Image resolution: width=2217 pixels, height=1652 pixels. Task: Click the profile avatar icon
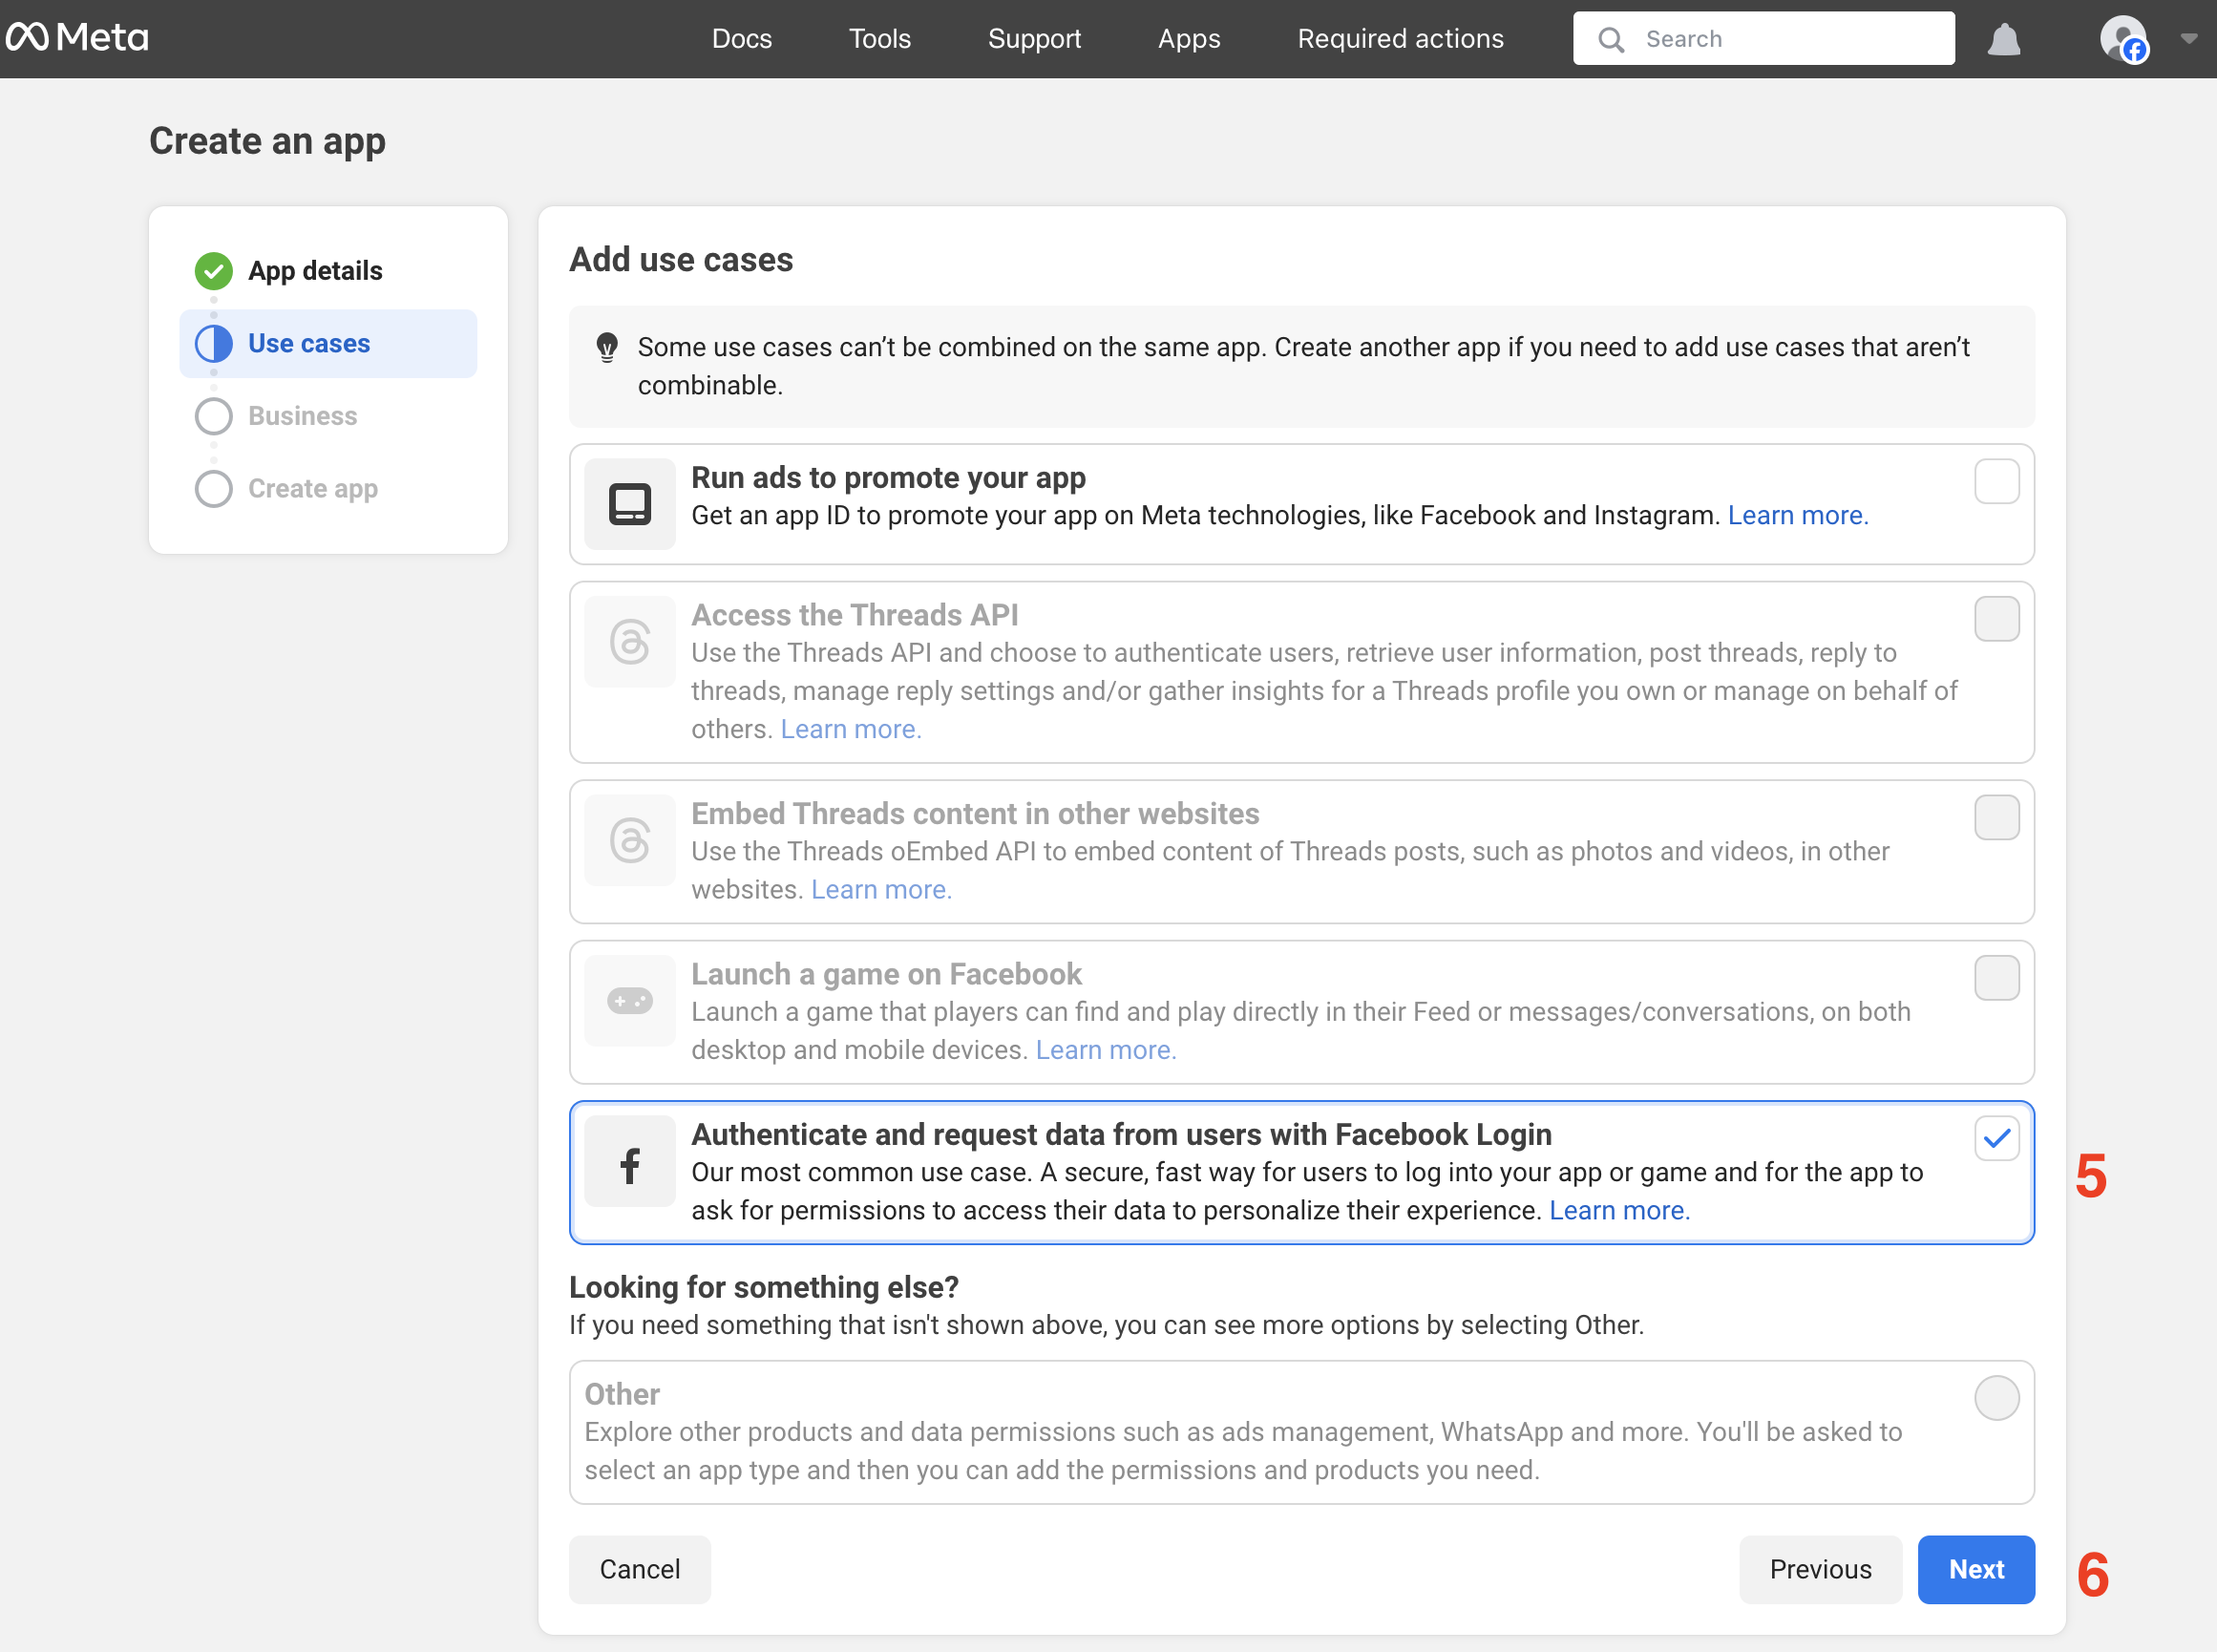(2122, 39)
